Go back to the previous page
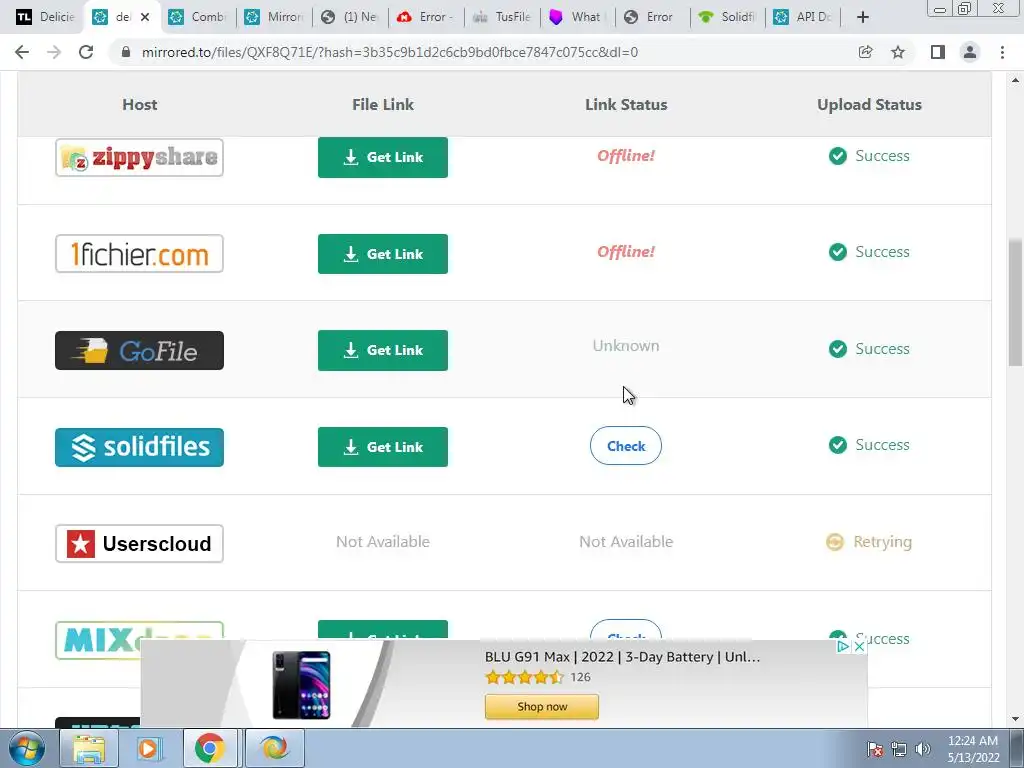 (22, 52)
